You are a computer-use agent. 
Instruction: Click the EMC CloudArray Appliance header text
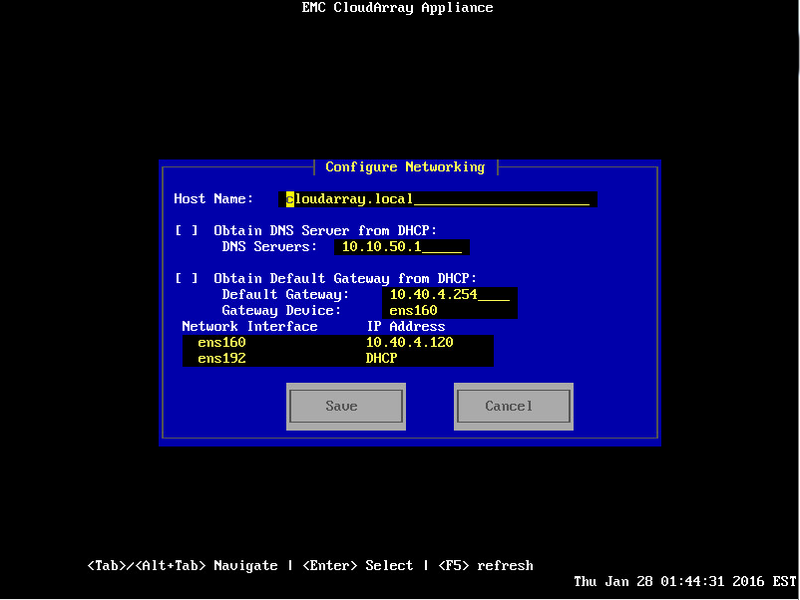tap(396, 8)
